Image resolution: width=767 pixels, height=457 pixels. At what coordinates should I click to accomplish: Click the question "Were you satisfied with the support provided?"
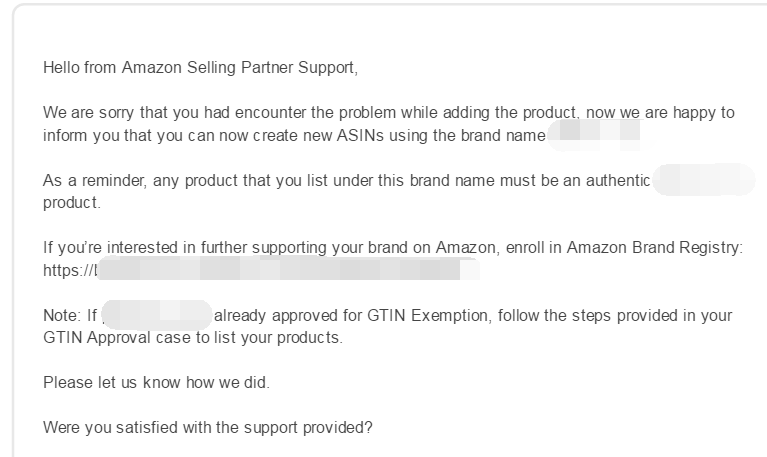(208, 428)
